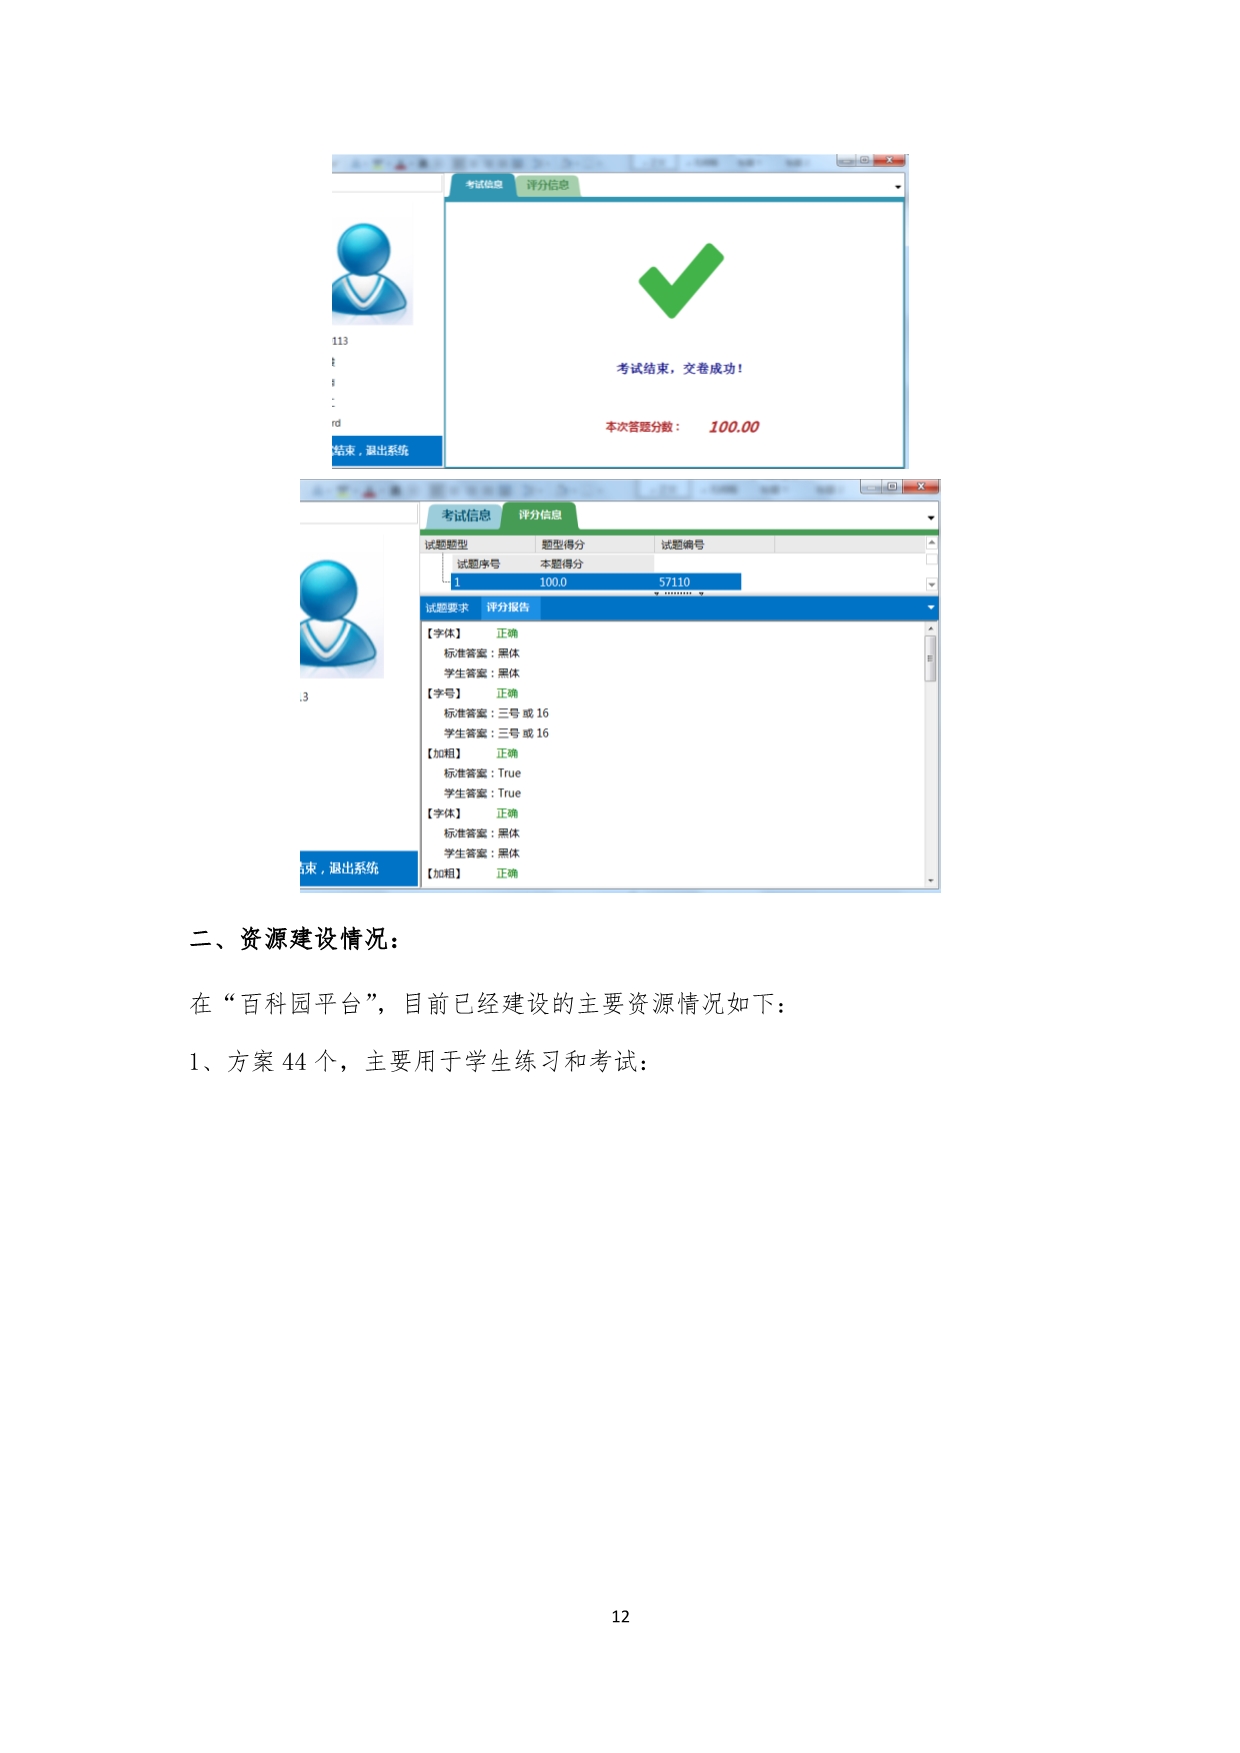Click 学生答案：三号 或 16 line
Screen dimensions: 1240x1753
point(496,733)
